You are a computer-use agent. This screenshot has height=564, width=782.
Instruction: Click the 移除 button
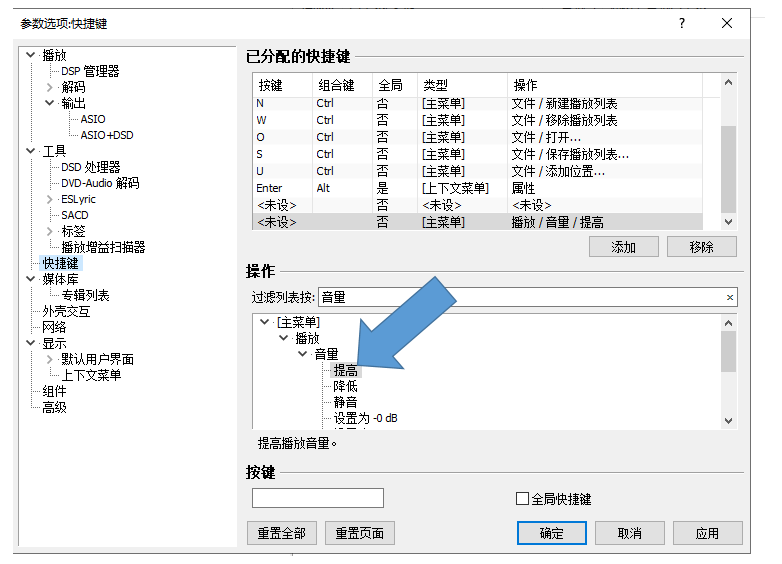(x=701, y=247)
